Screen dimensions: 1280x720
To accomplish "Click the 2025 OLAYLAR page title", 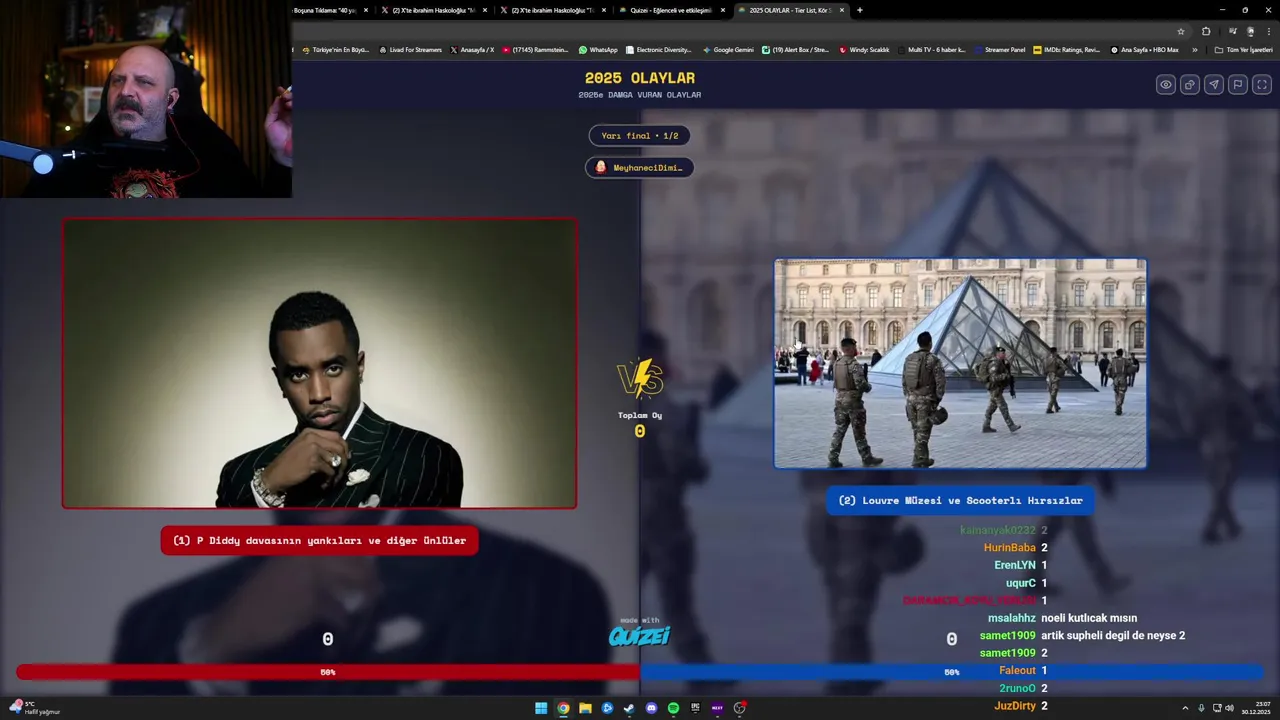I will (640, 78).
